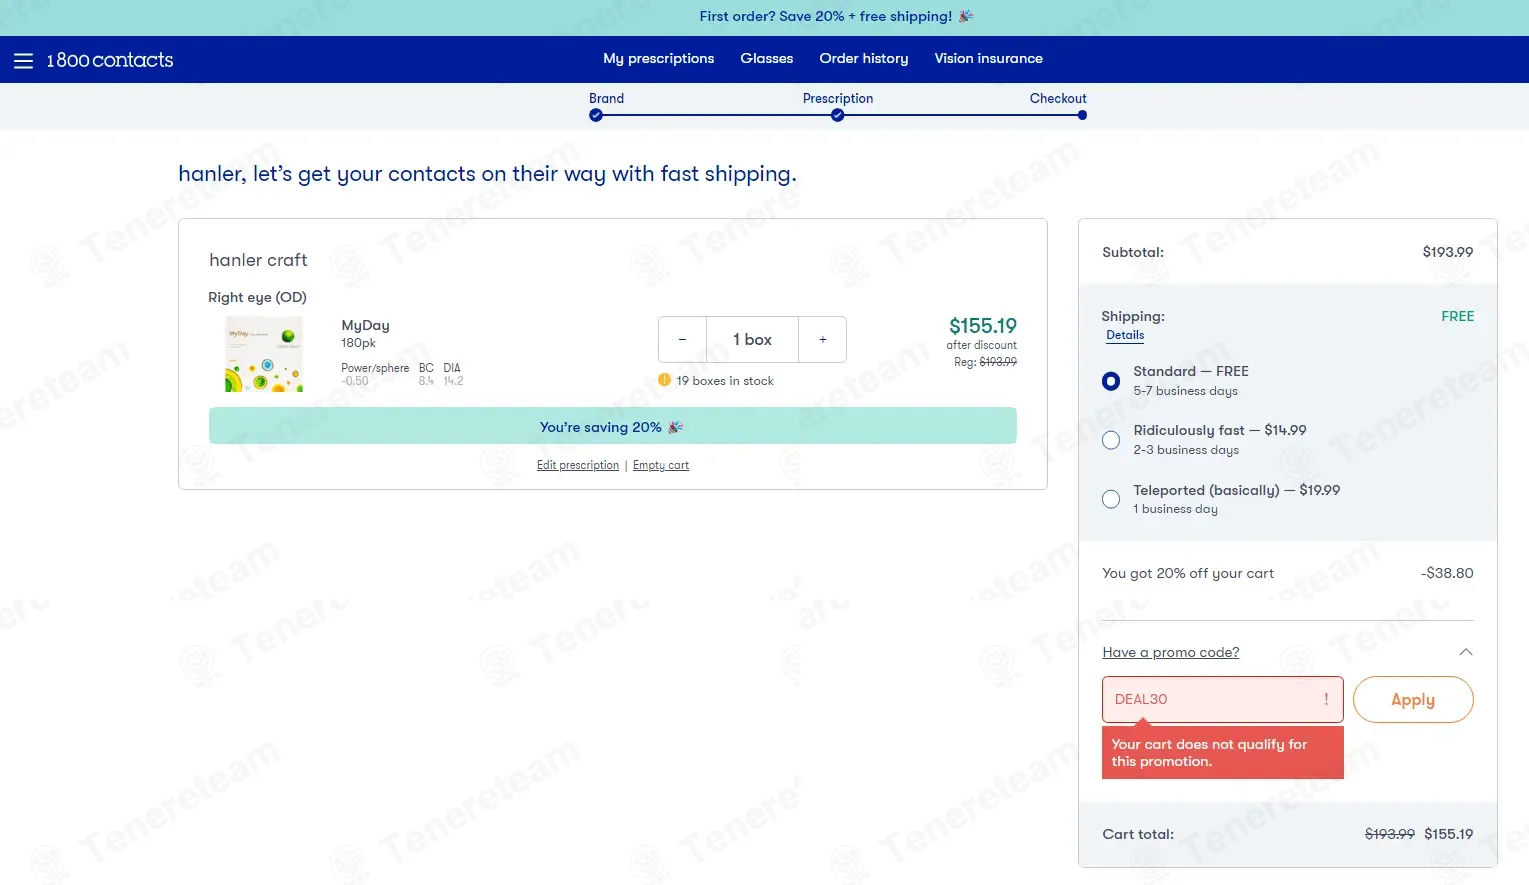Select Teleported (basically) shipping option
The height and width of the screenshot is (885, 1529).
pyautogui.click(x=1111, y=499)
